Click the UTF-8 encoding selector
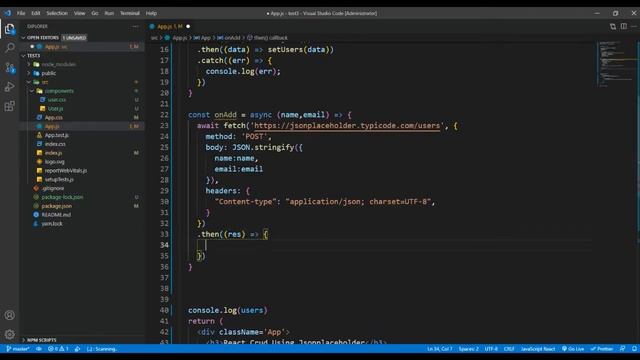The height and width of the screenshot is (360, 640). click(x=491, y=349)
